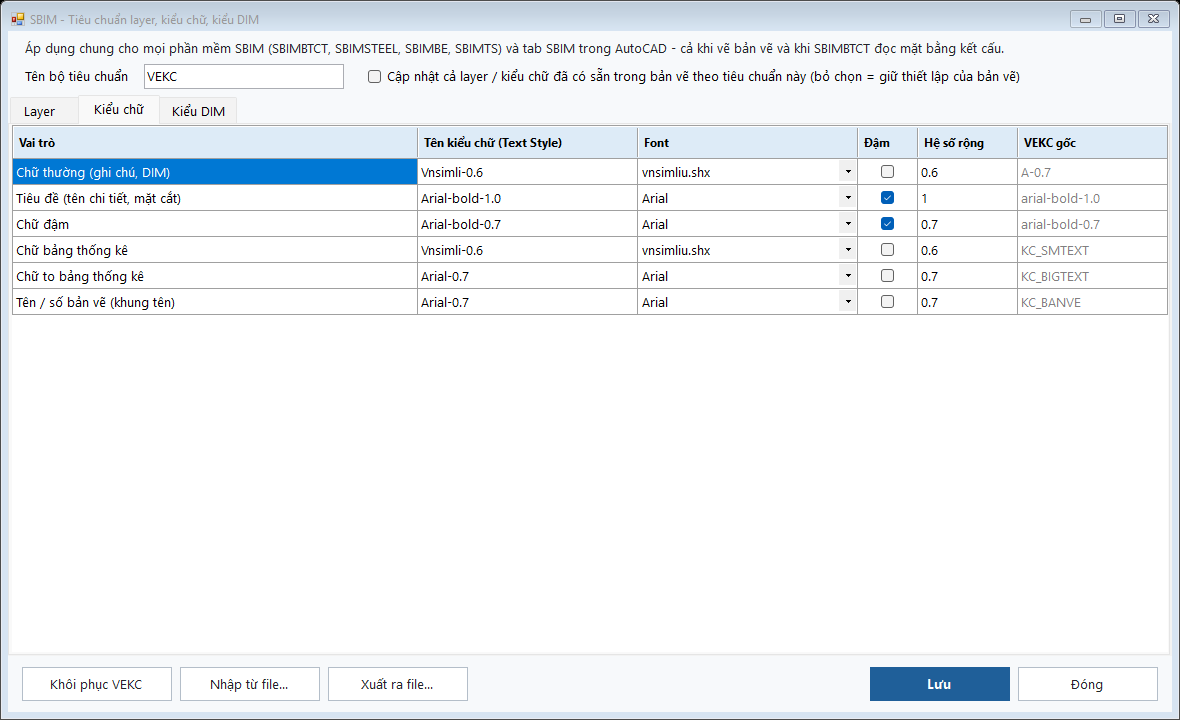Click the 'VEKC gốc' column header

(1092, 143)
